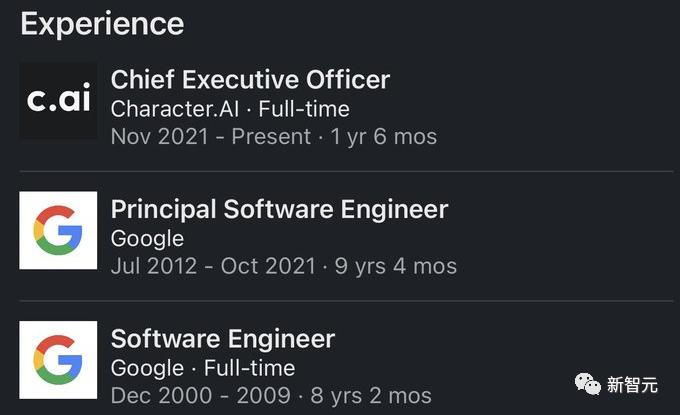Click Full-time label in Software Engineer entry
The height and width of the screenshot is (415, 680).
coord(249,368)
